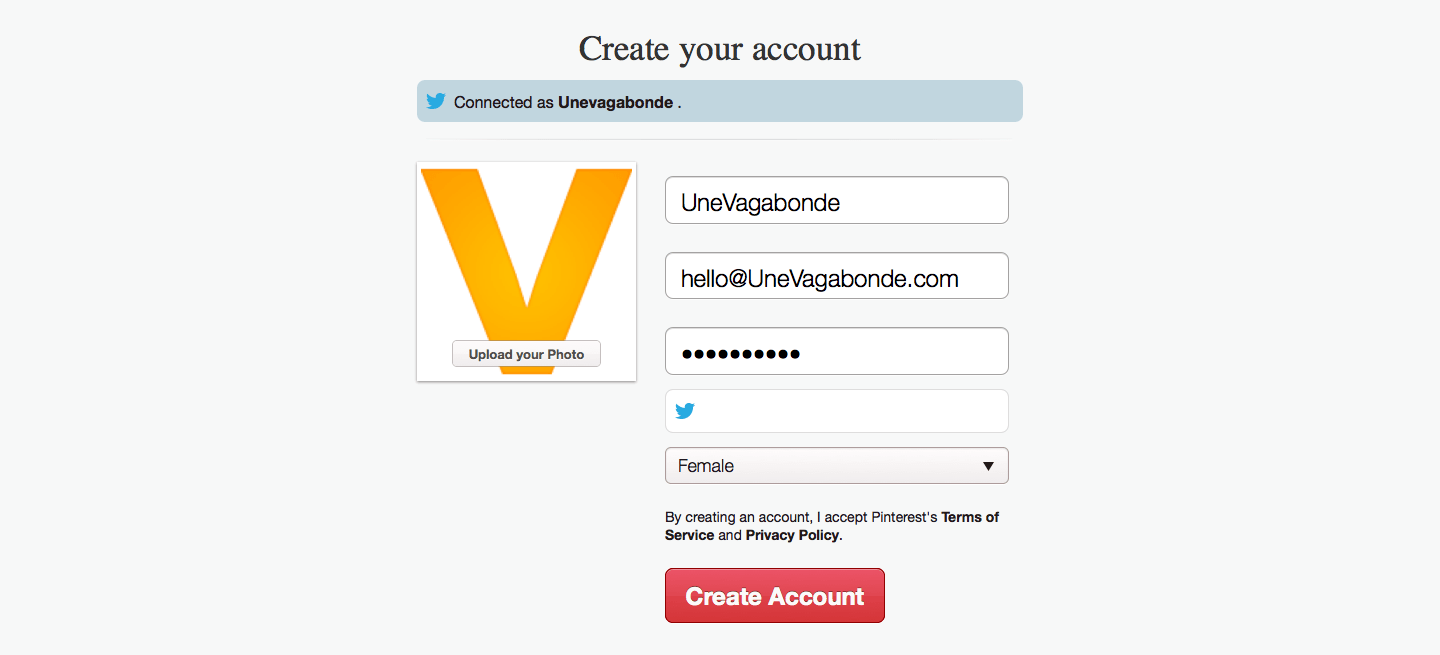Click the username field containing UneVagabonde
This screenshot has height=655, width=1440.
[836, 201]
